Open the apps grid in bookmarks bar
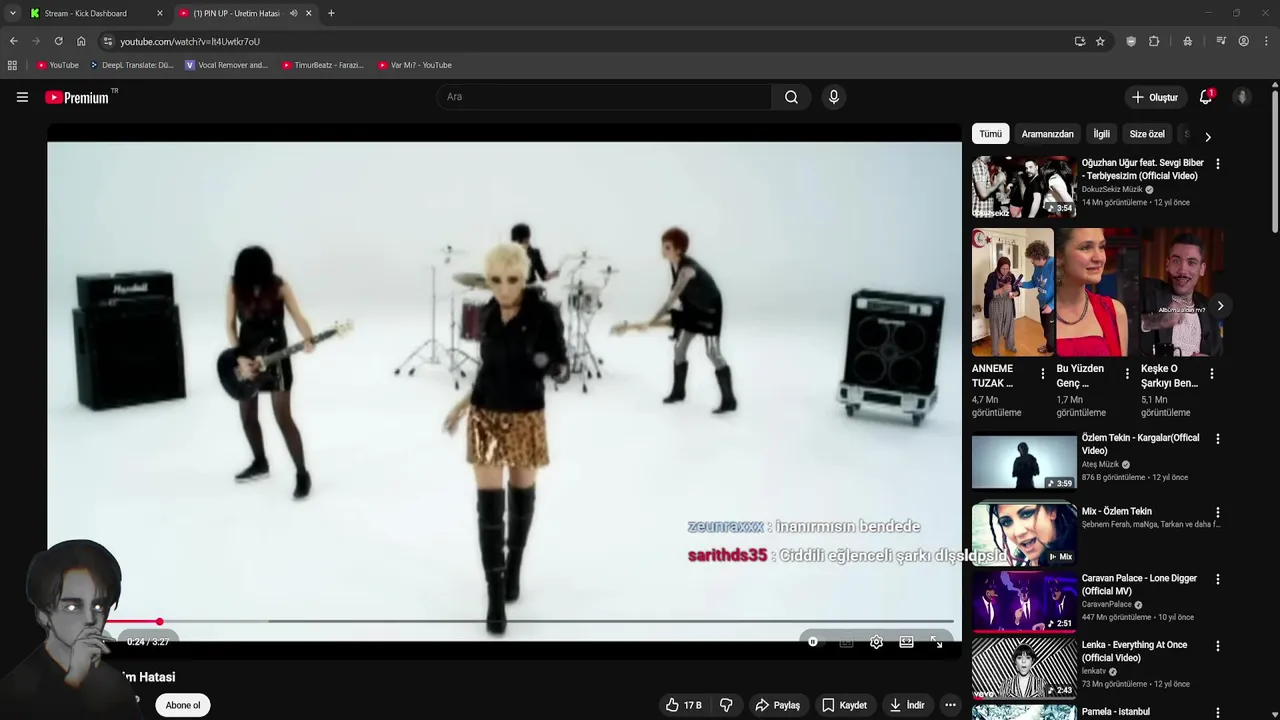The image size is (1280, 720). tap(12, 65)
